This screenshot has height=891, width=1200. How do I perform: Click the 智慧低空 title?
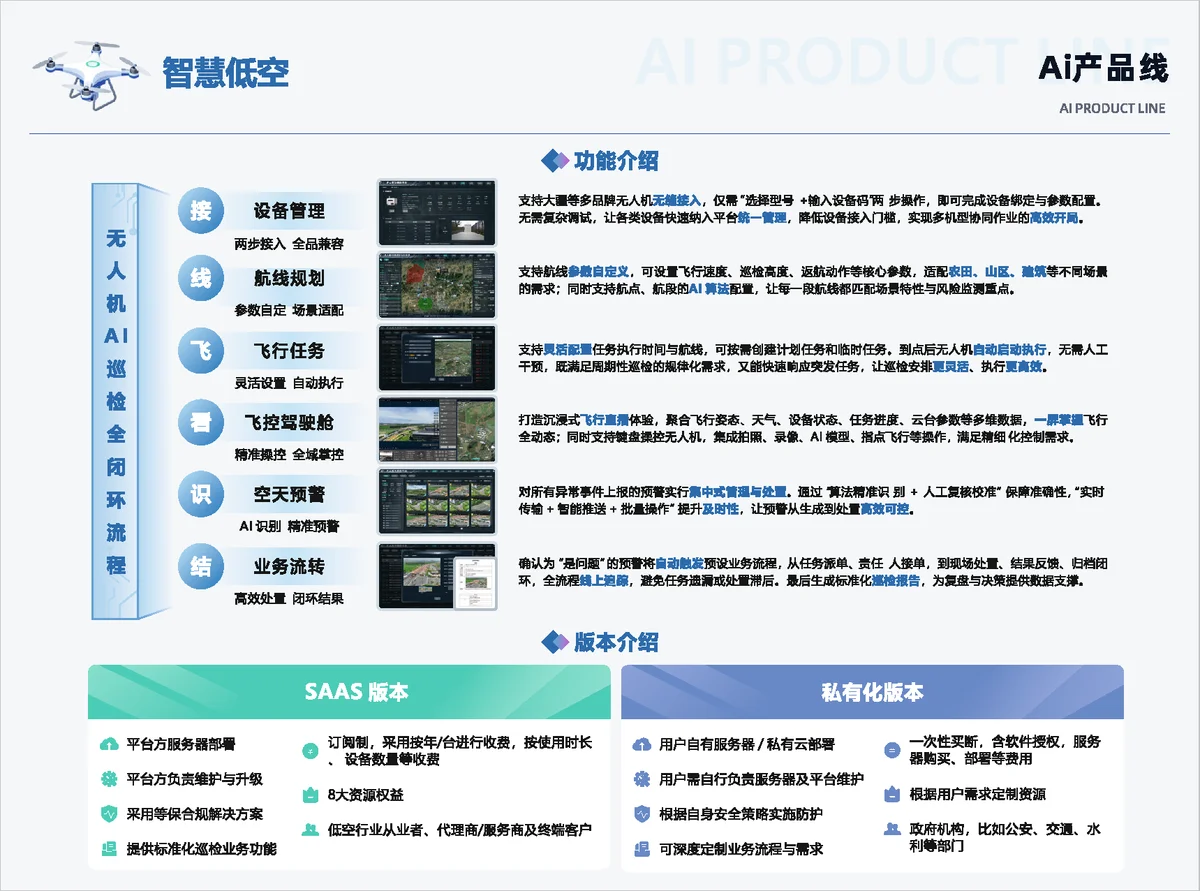226,72
